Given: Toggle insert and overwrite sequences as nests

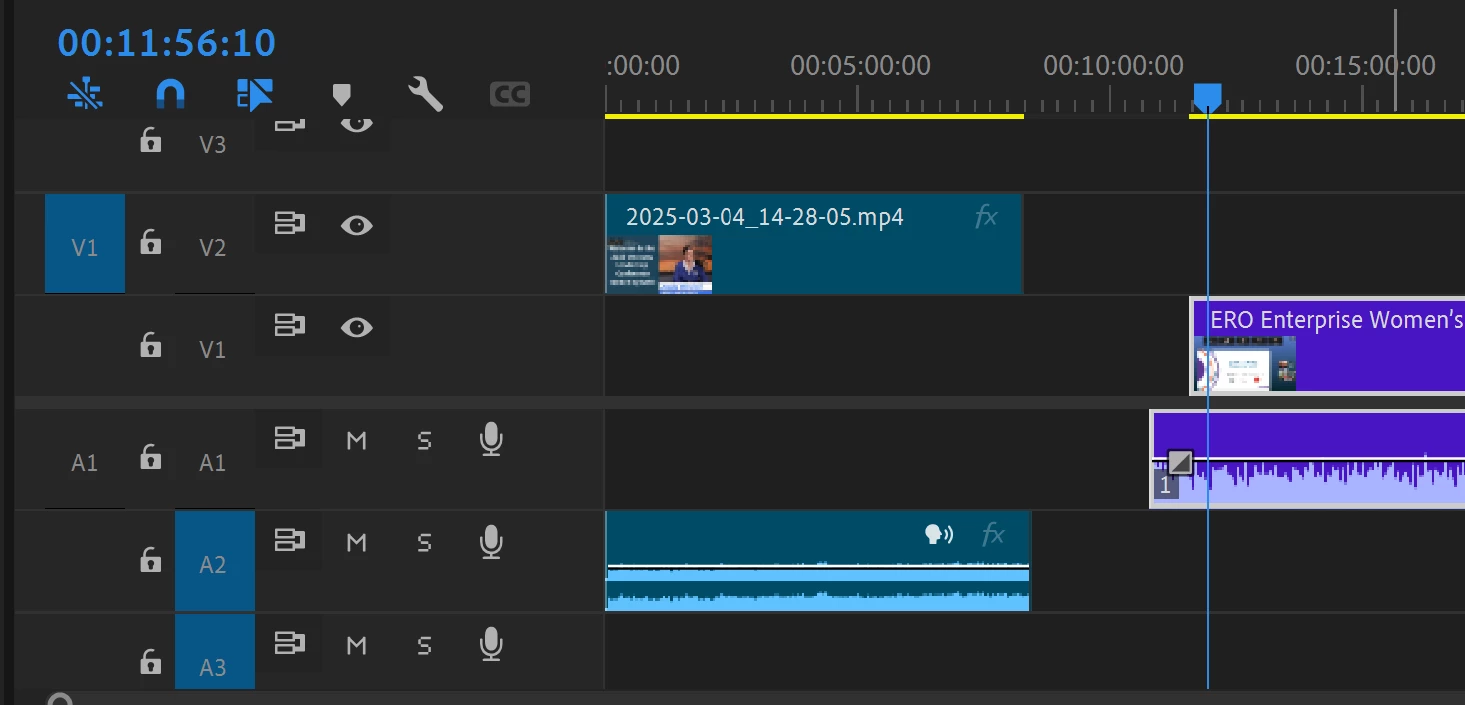Looking at the screenshot, I should pyautogui.click(x=85, y=94).
